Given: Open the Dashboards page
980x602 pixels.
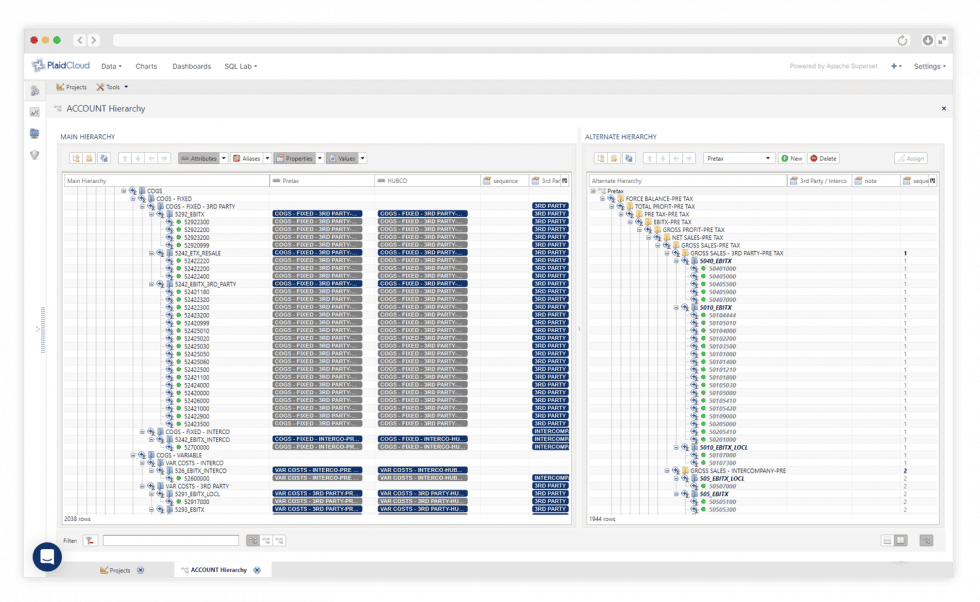Looking at the screenshot, I should coord(192,66).
